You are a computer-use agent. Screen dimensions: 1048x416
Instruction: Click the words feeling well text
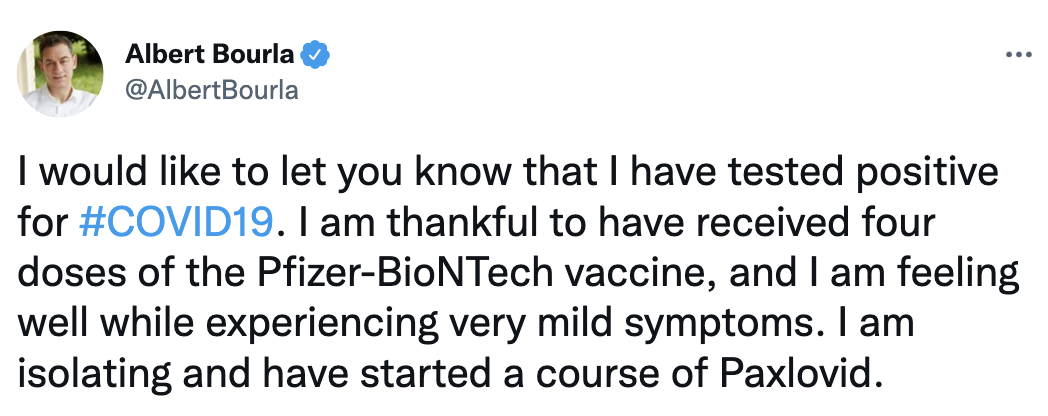(x=958, y=274)
